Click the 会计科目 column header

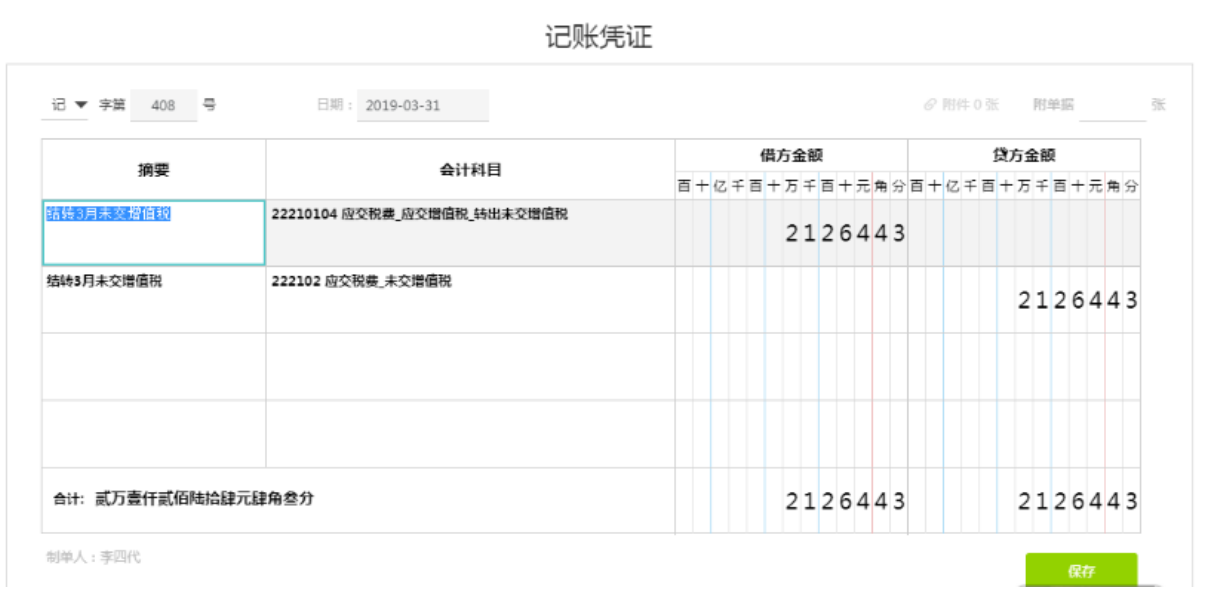(x=471, y=169)
